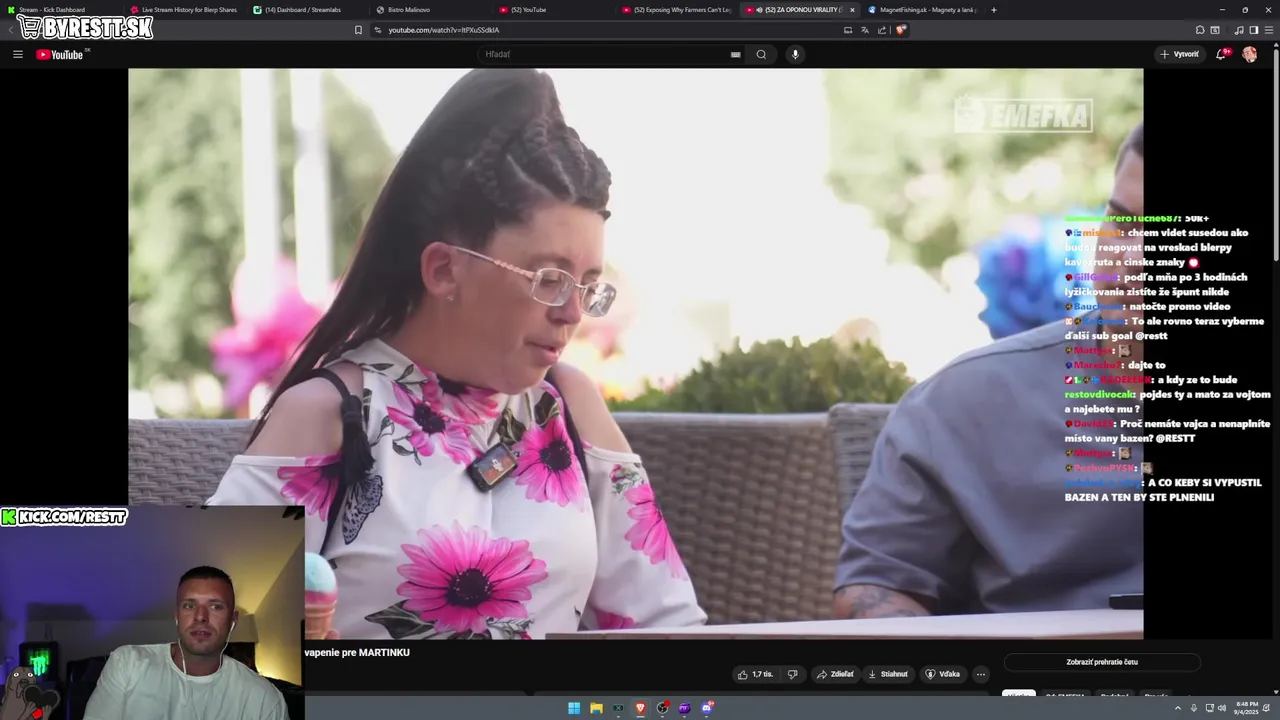
Task: Mute audio icon on ZA OPONOU VIRALITY tab
Action: pos(759,10)
